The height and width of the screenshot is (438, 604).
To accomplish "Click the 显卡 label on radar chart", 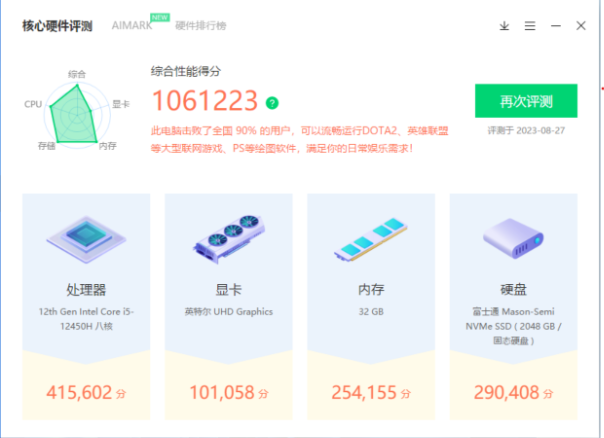I will 121,104.
